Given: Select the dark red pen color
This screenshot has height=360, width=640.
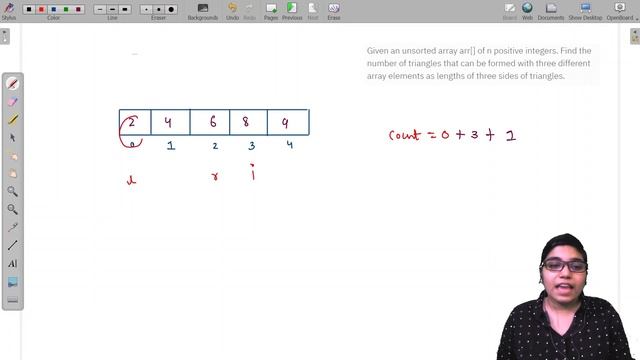Looking at the screenshot, I should pyautogui.click(x=78, y=9).
